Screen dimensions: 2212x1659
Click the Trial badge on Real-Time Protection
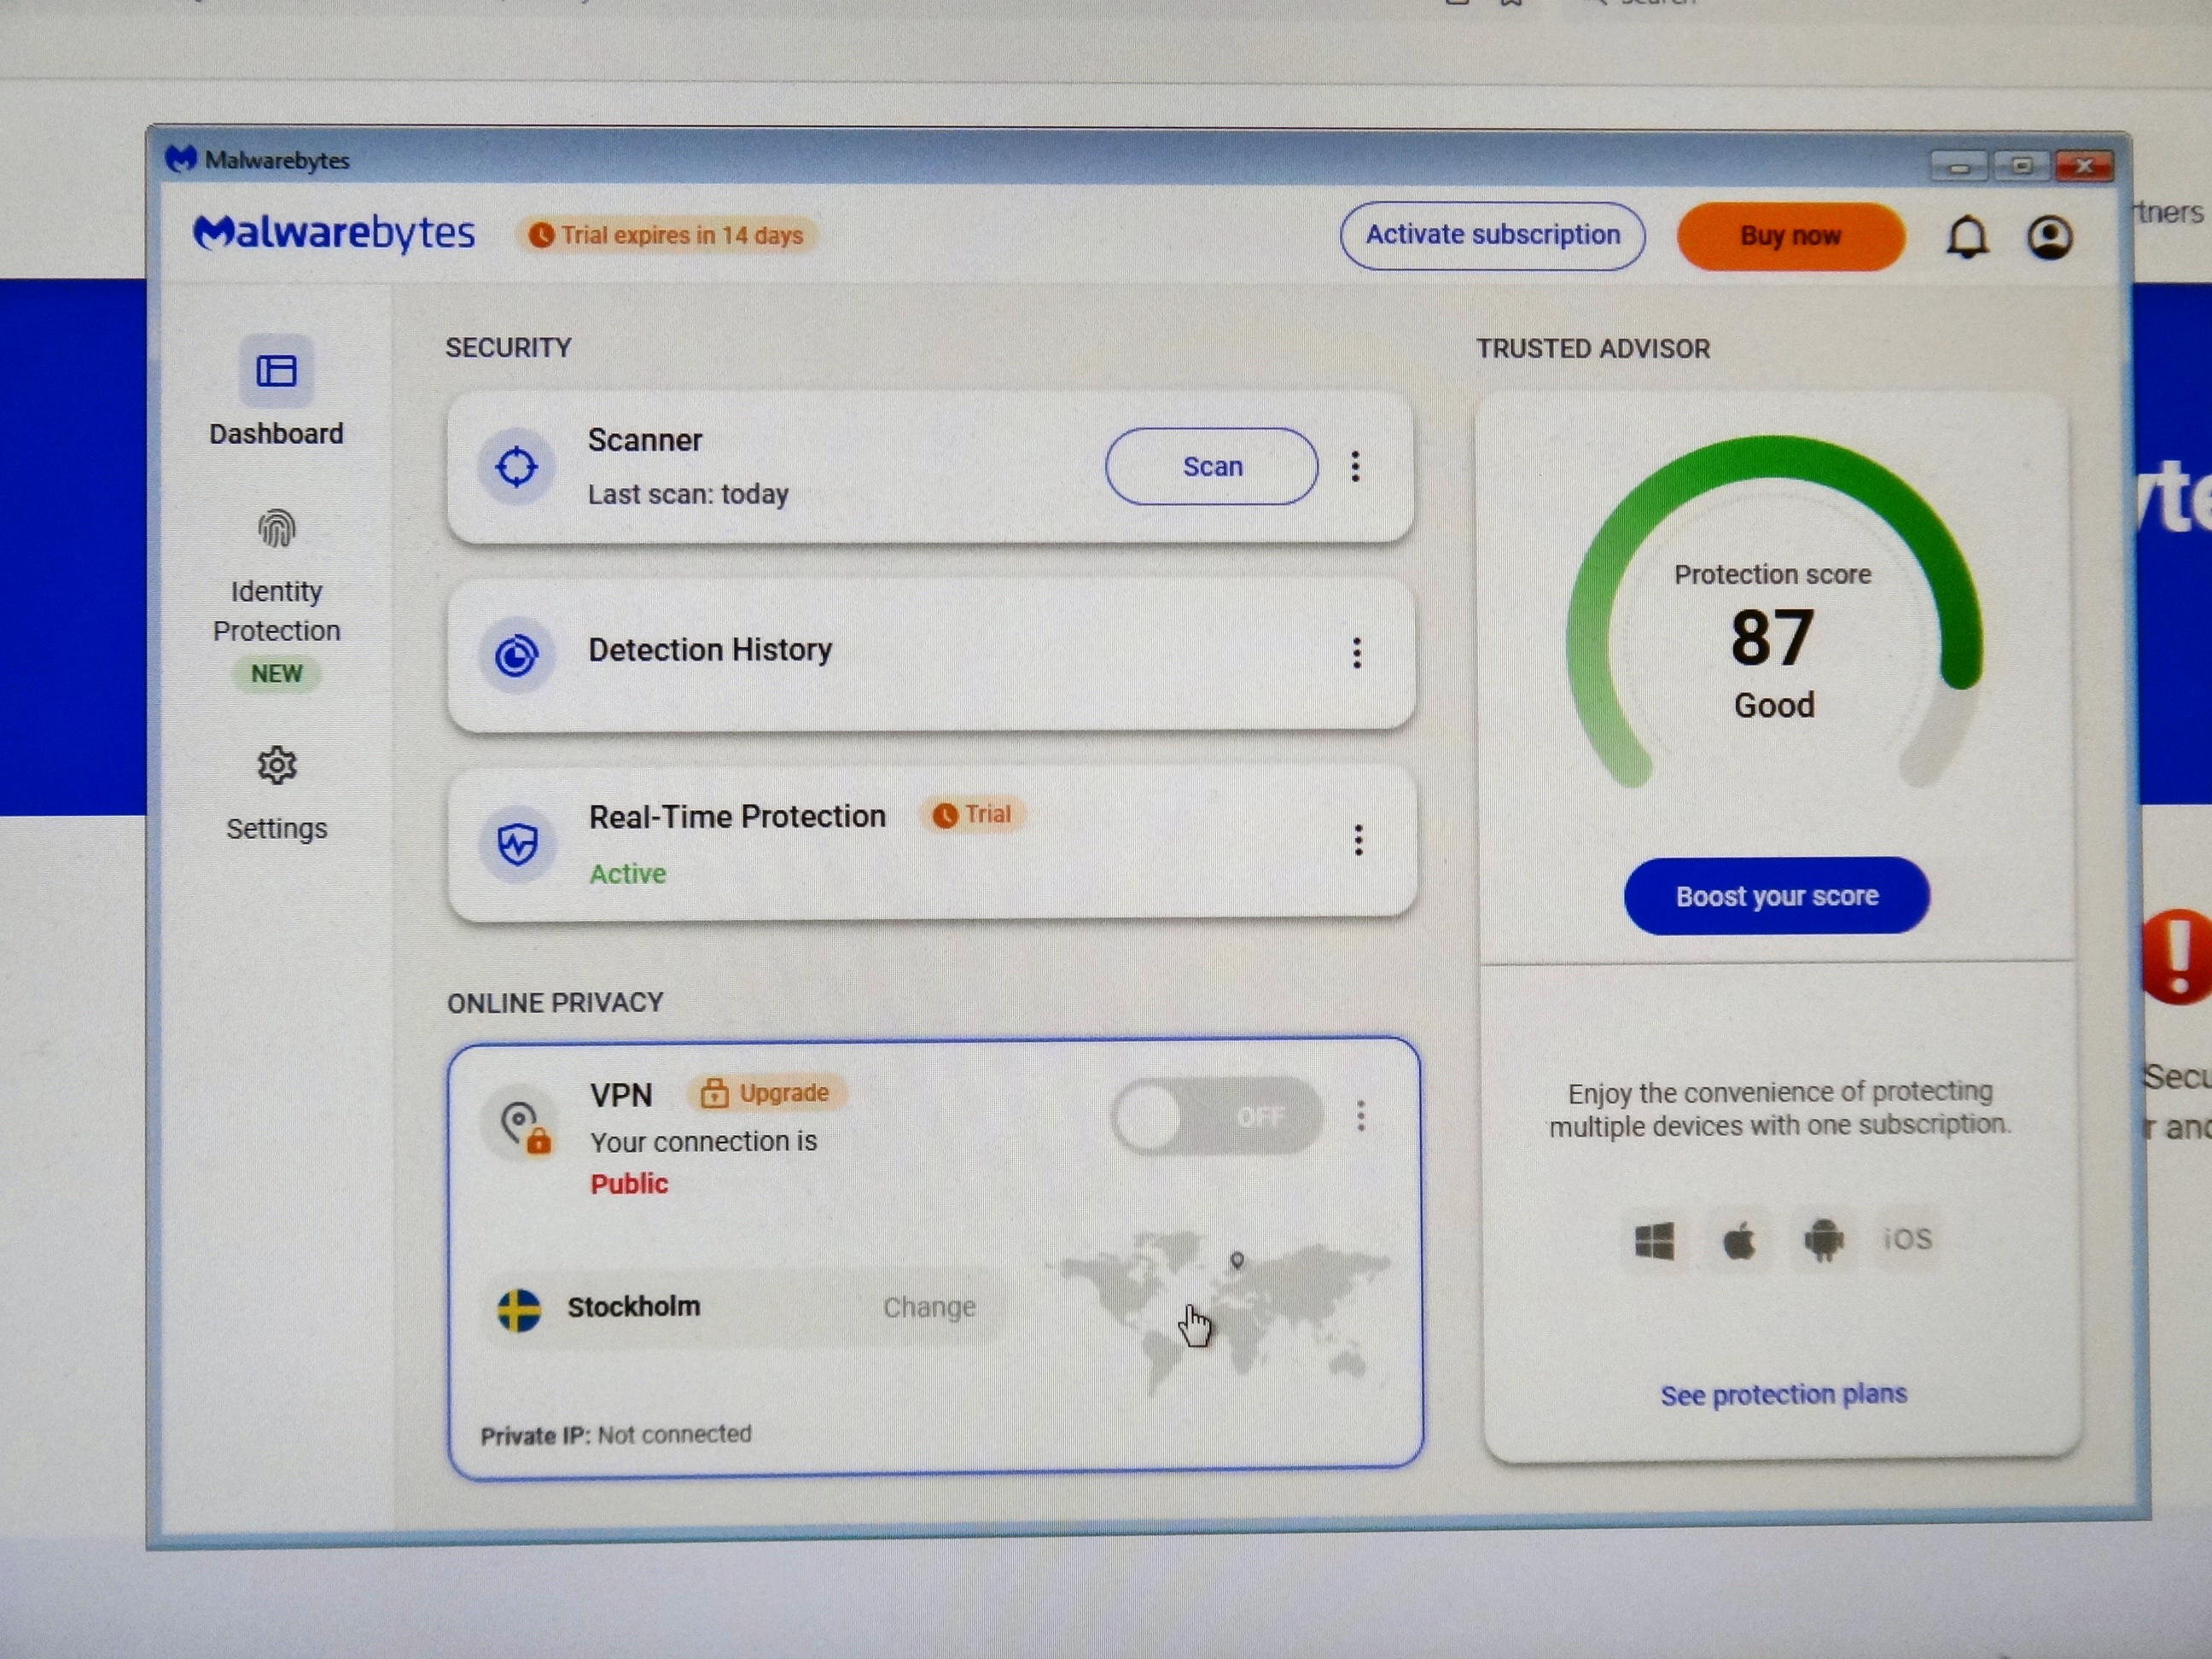pos(973,814)
